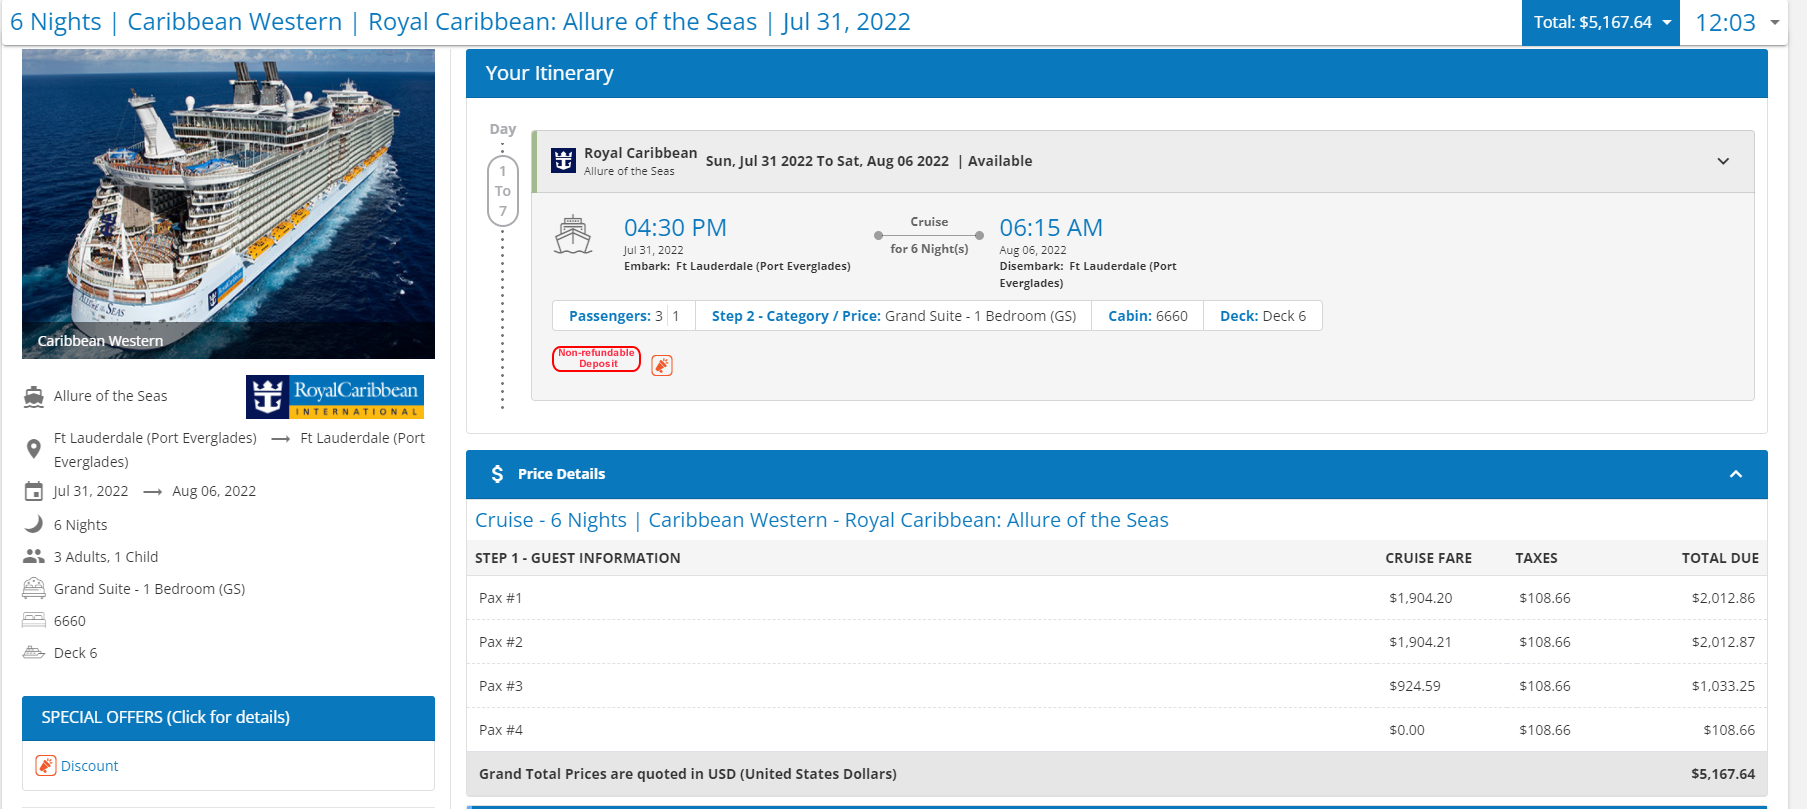The image size is (1807, 809).
Task: Select the Step 2 - Category / Price cell
Action: click(894, 316)
